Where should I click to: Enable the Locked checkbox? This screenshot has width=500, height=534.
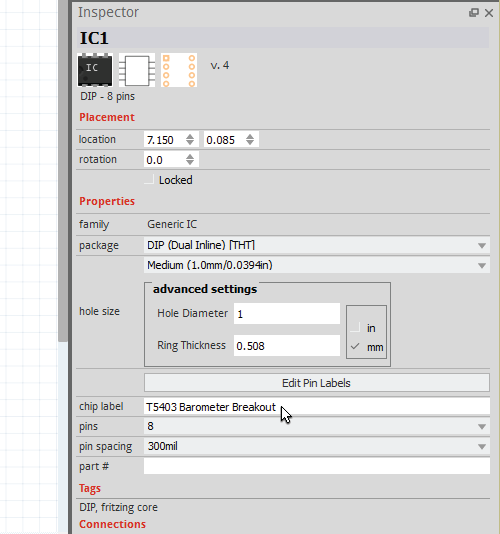[x=150, y=179]
